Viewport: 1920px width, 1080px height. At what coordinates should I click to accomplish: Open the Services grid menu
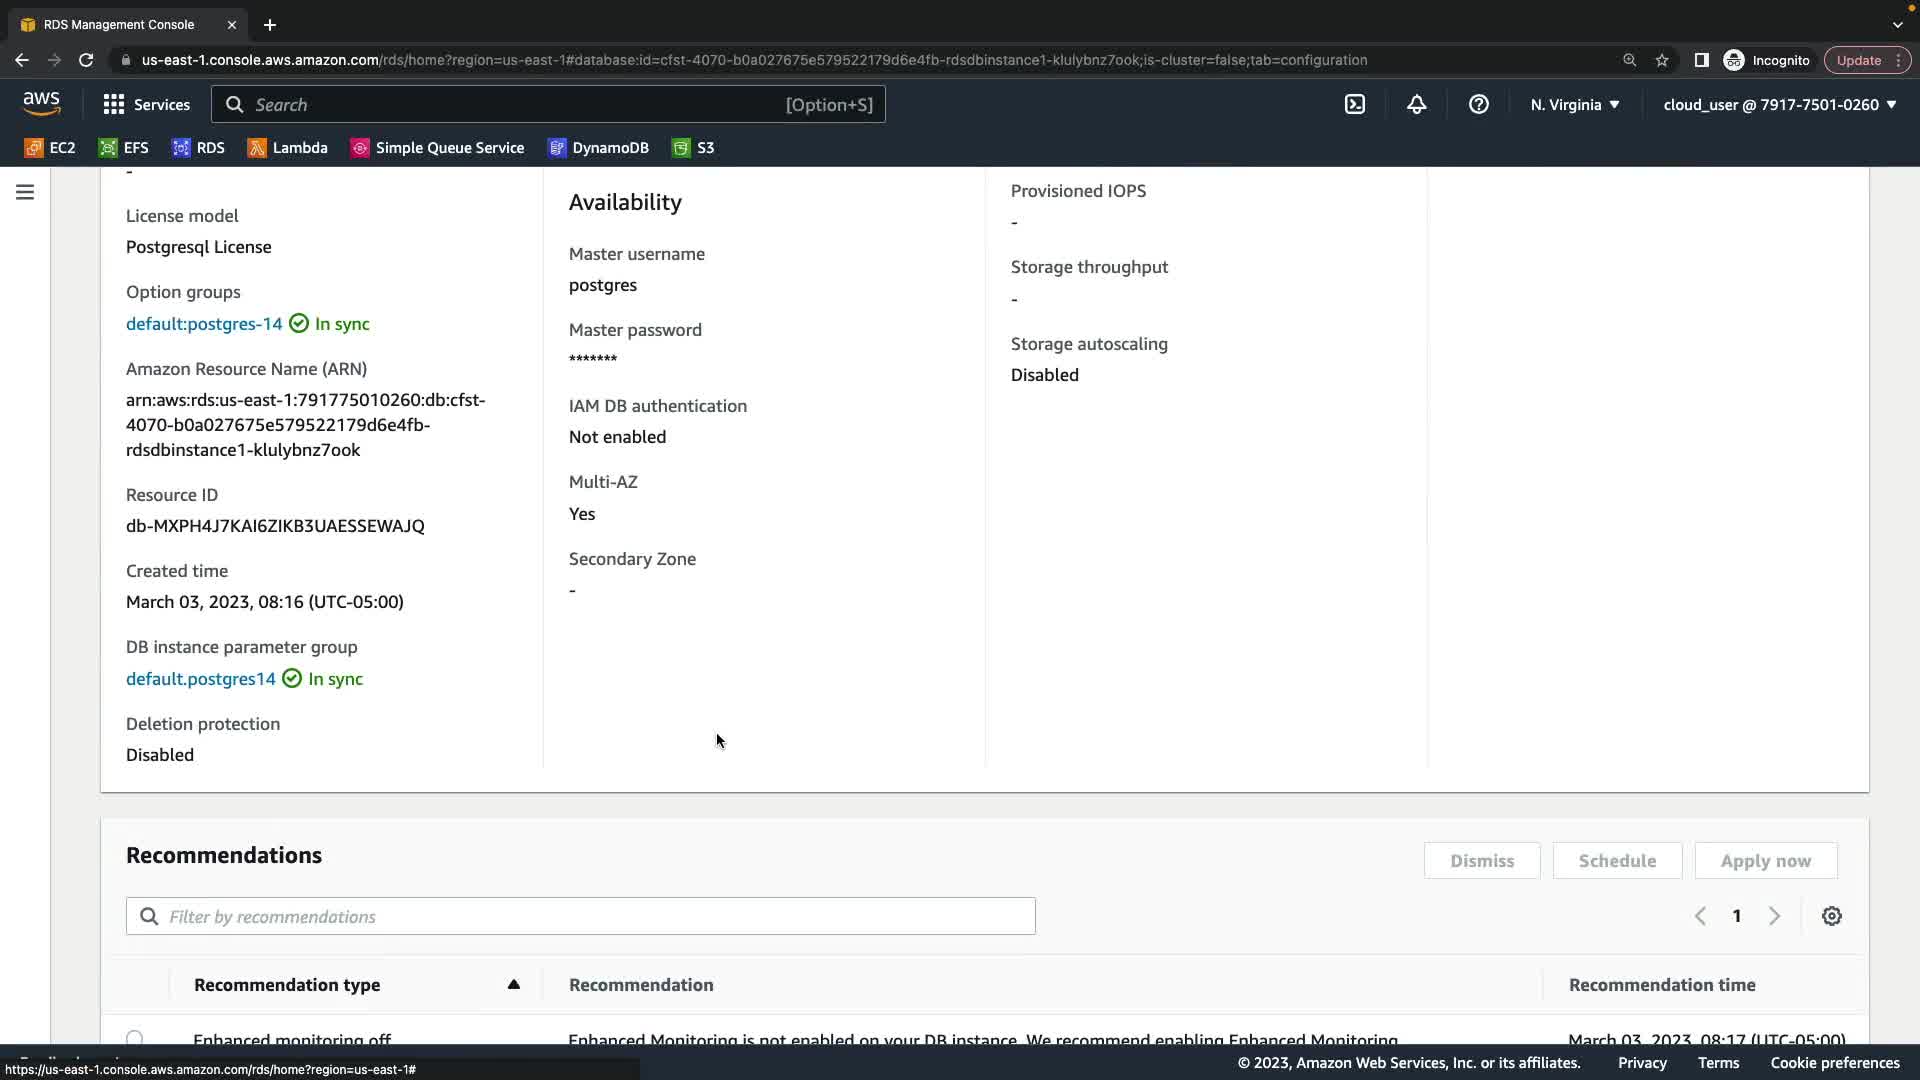(146, 104)
